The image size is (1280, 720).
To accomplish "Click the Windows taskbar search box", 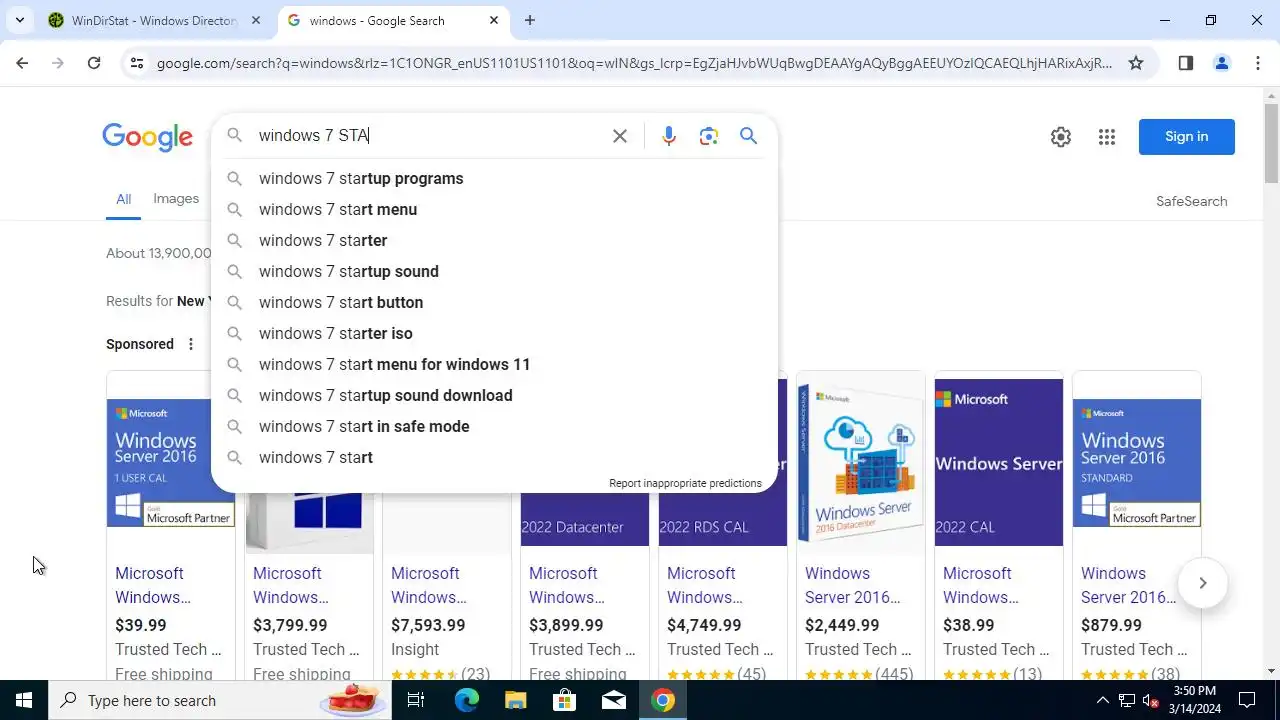I will click(218, 700).
